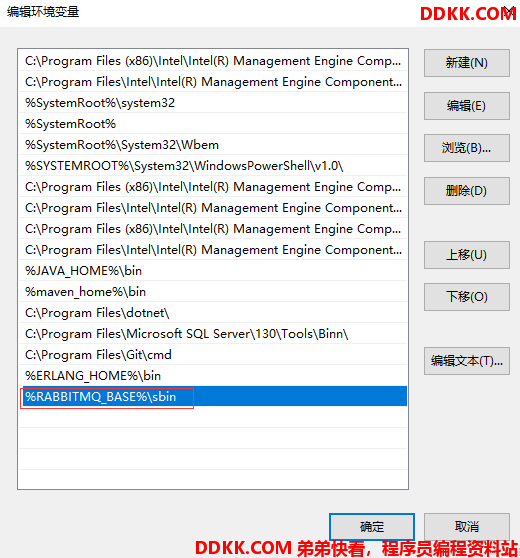Screen dimensions: 520x558
Task: Choose the C:\Program Files\Git\cmd entry
Action: [213, 354]
